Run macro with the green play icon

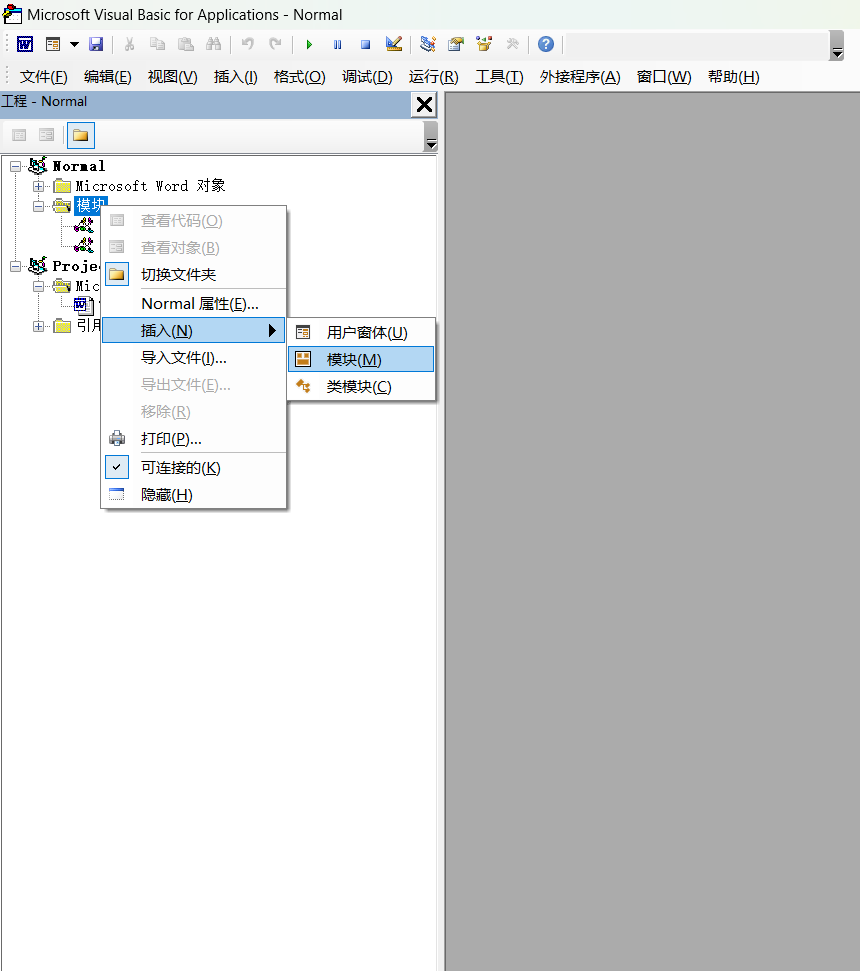[309, 45]
